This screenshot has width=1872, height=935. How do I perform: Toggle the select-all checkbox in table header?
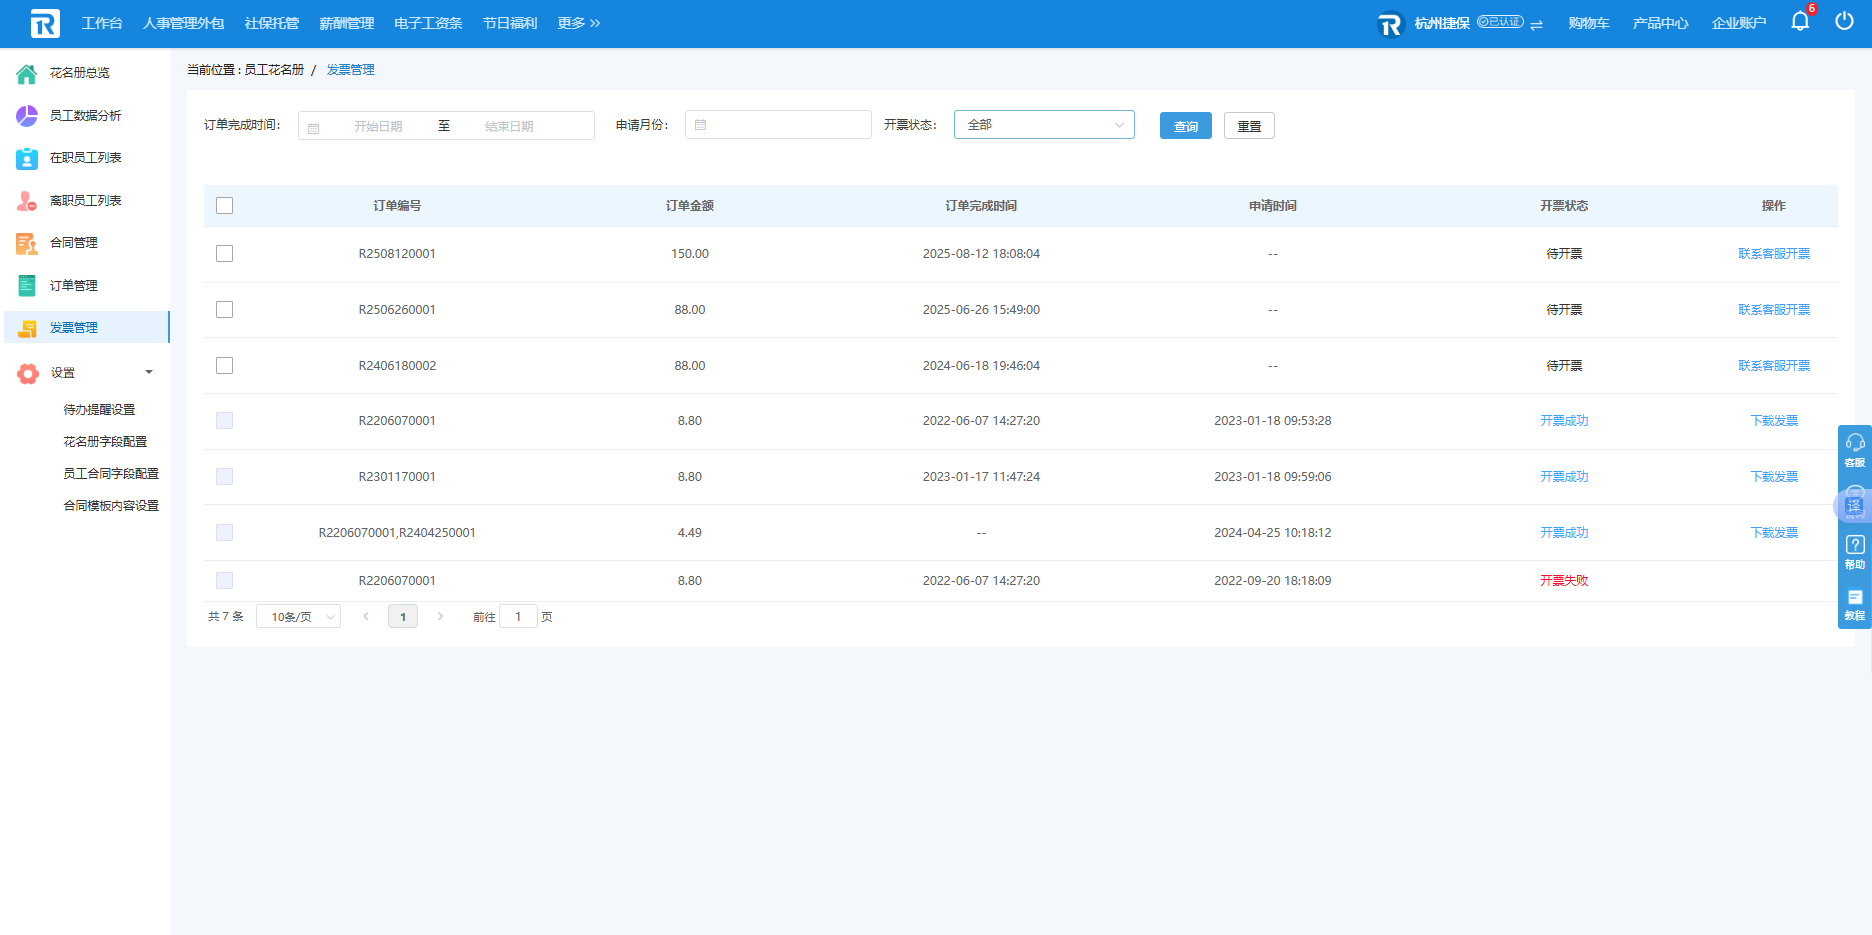tap(224, 206)
